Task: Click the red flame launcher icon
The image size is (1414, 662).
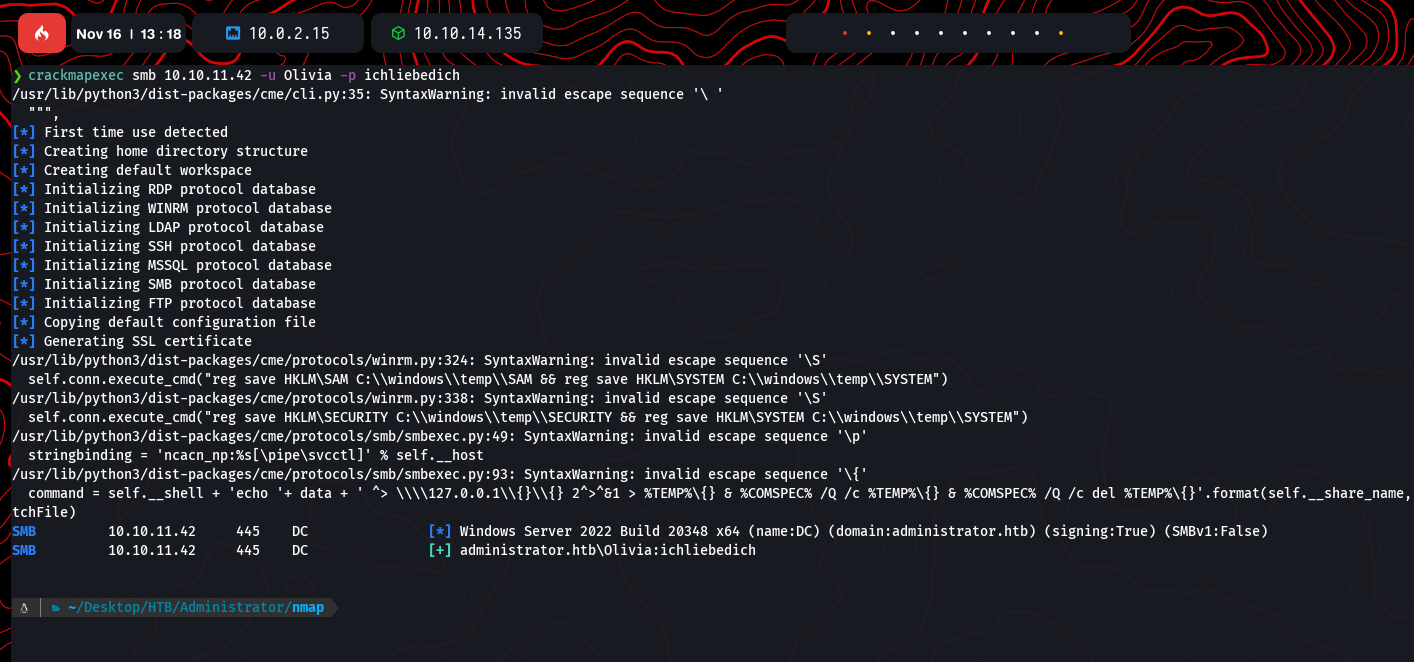Action: point(42,33)
